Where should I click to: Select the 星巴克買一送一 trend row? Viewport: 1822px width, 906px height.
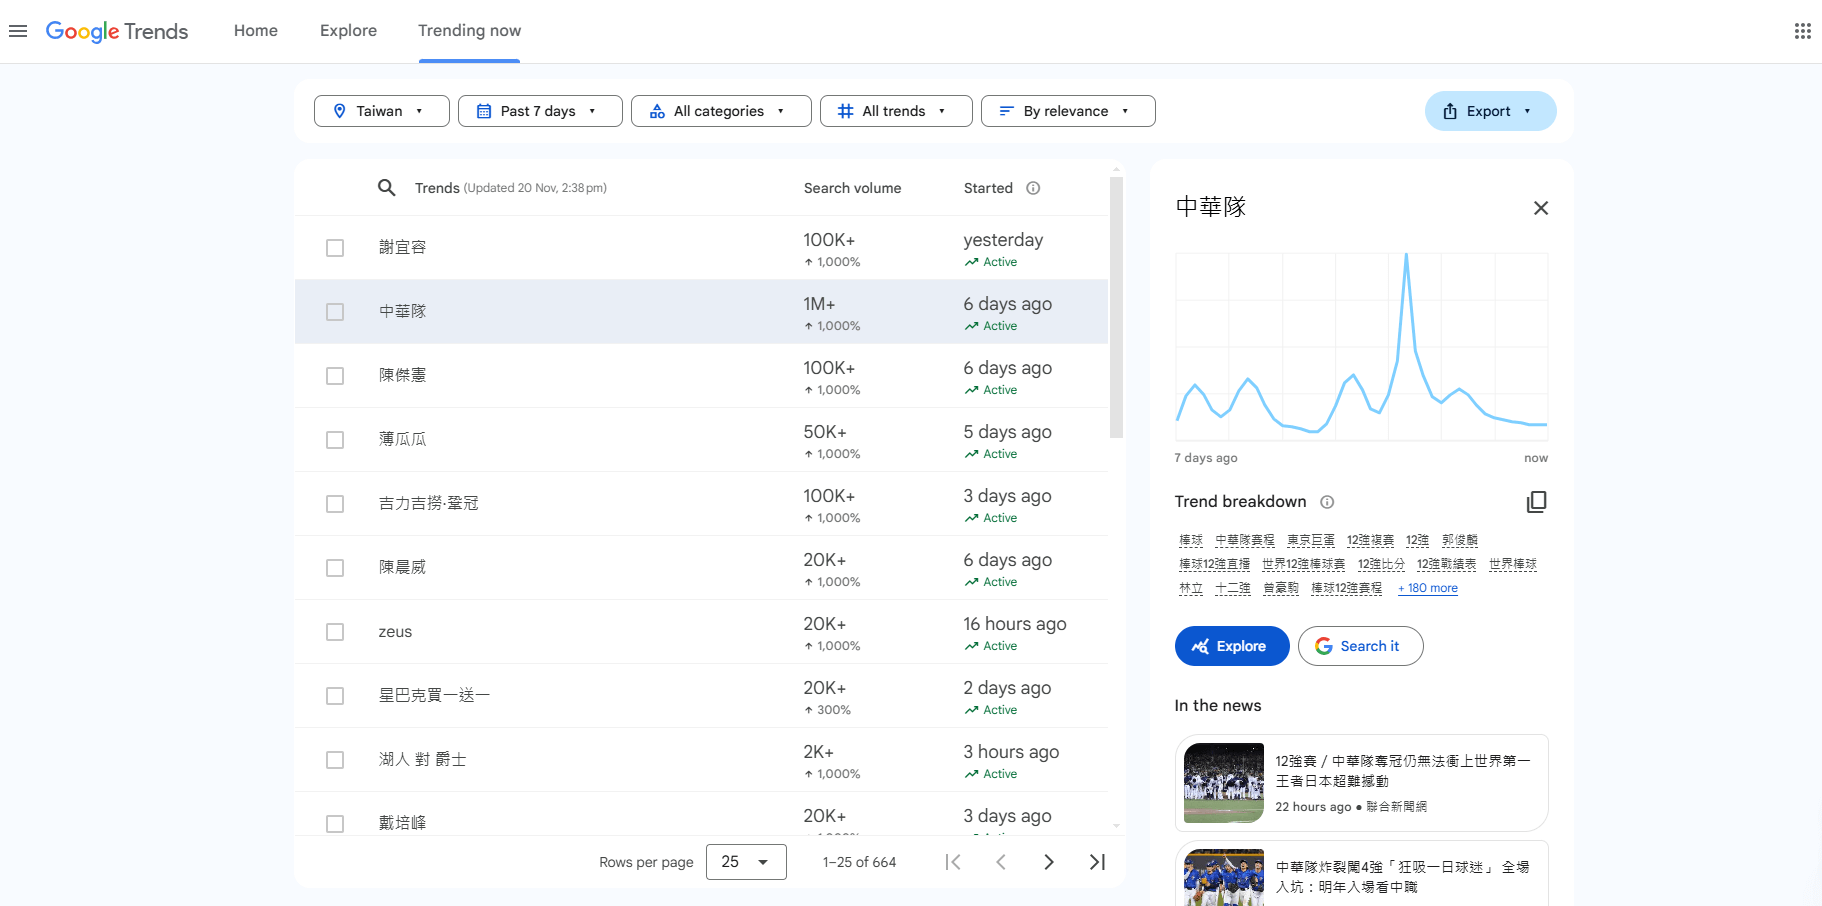[x=702, y=696]
